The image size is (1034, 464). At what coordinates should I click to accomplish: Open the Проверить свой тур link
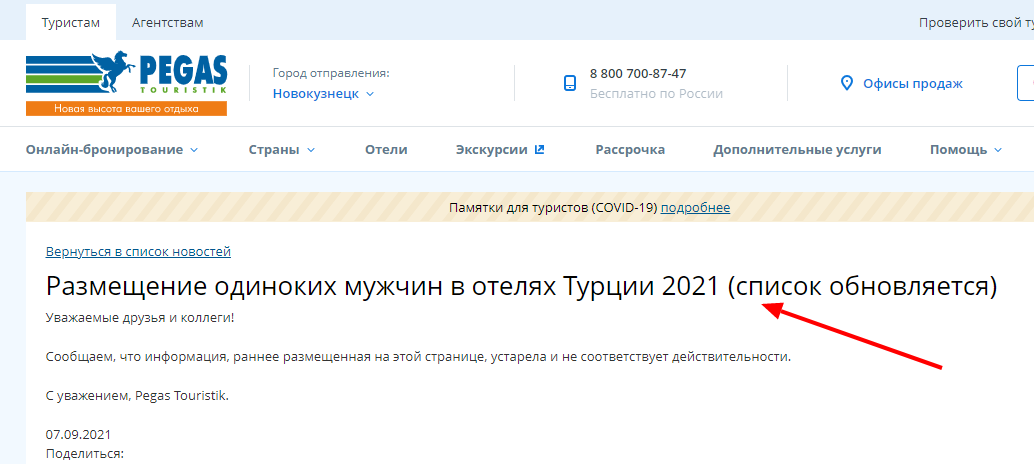point(976,22)
